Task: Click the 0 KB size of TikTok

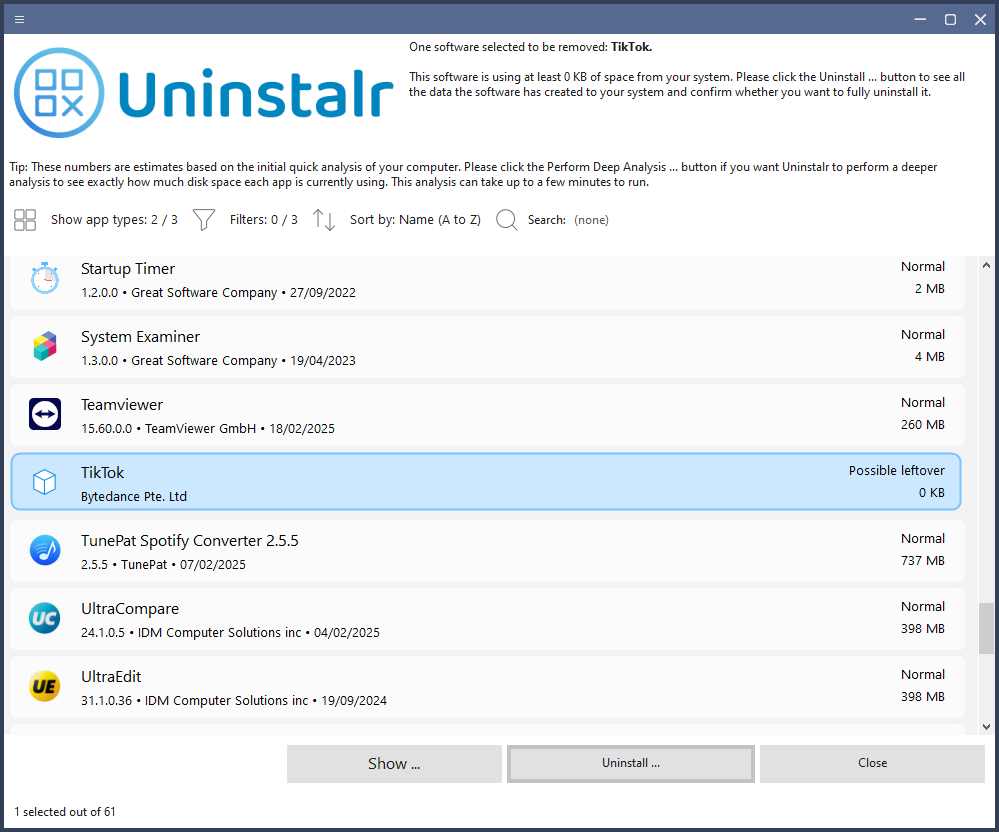Action: click(931, 493)
